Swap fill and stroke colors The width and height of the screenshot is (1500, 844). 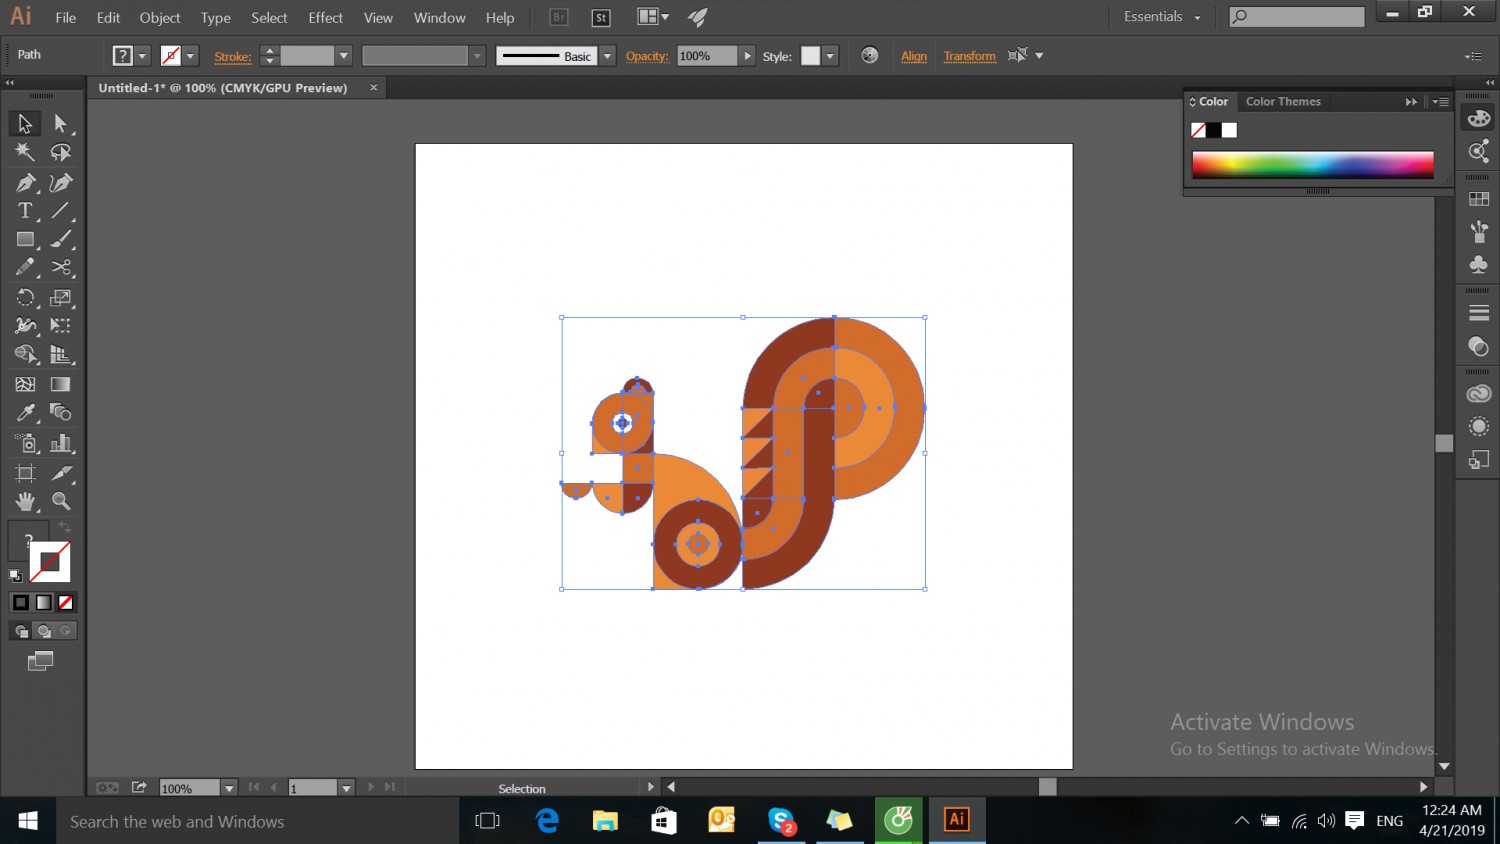65,527
